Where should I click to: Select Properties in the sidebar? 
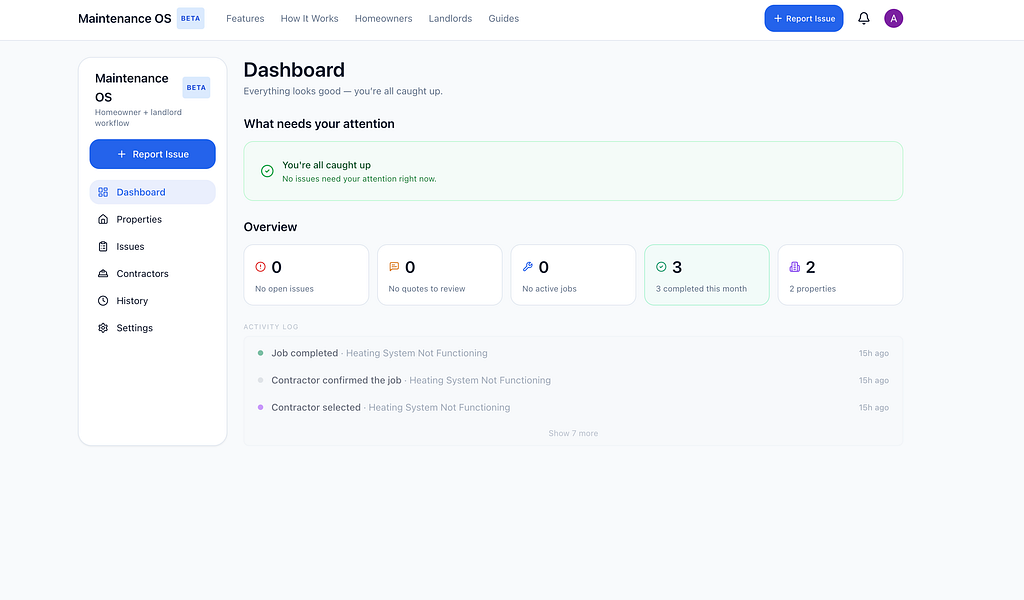pos(152,219)
